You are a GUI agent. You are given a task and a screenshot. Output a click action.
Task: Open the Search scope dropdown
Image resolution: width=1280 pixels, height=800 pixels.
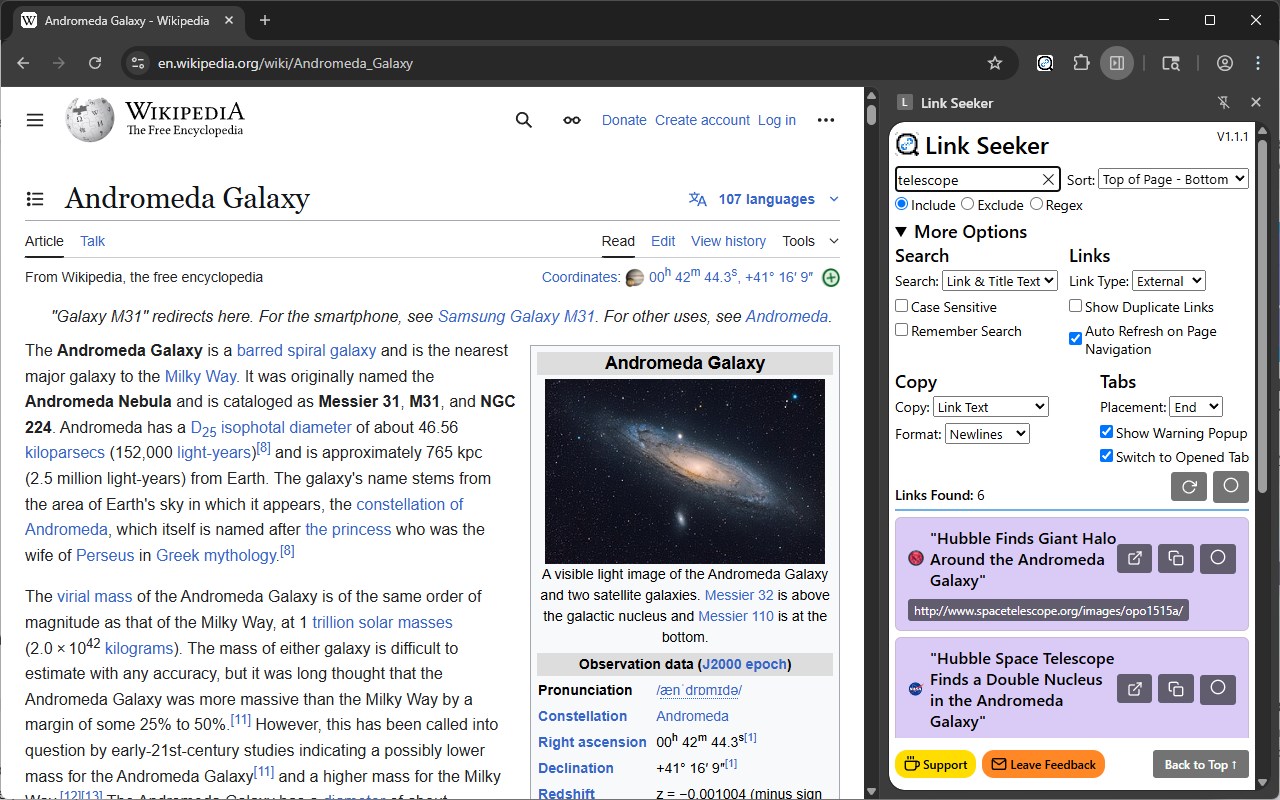[1000, 281]
